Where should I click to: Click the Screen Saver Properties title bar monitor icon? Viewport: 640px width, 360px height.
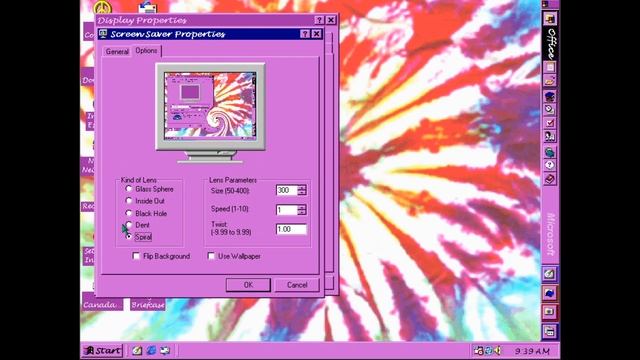[103, 34]
